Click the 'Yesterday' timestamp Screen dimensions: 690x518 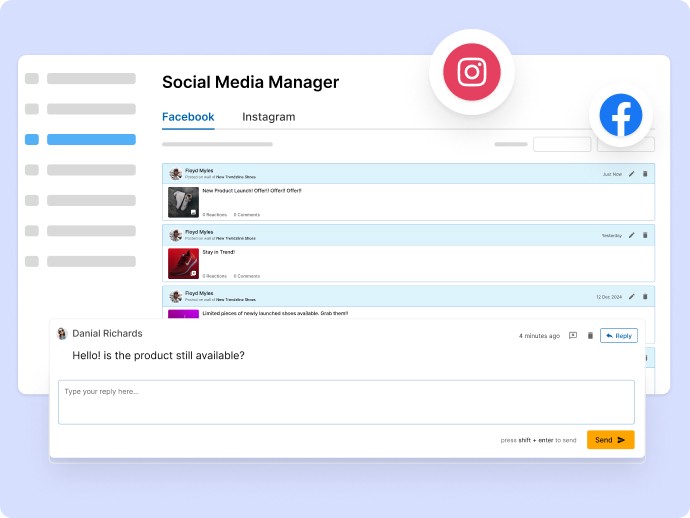pyautogui.click(x=612, y=235)
